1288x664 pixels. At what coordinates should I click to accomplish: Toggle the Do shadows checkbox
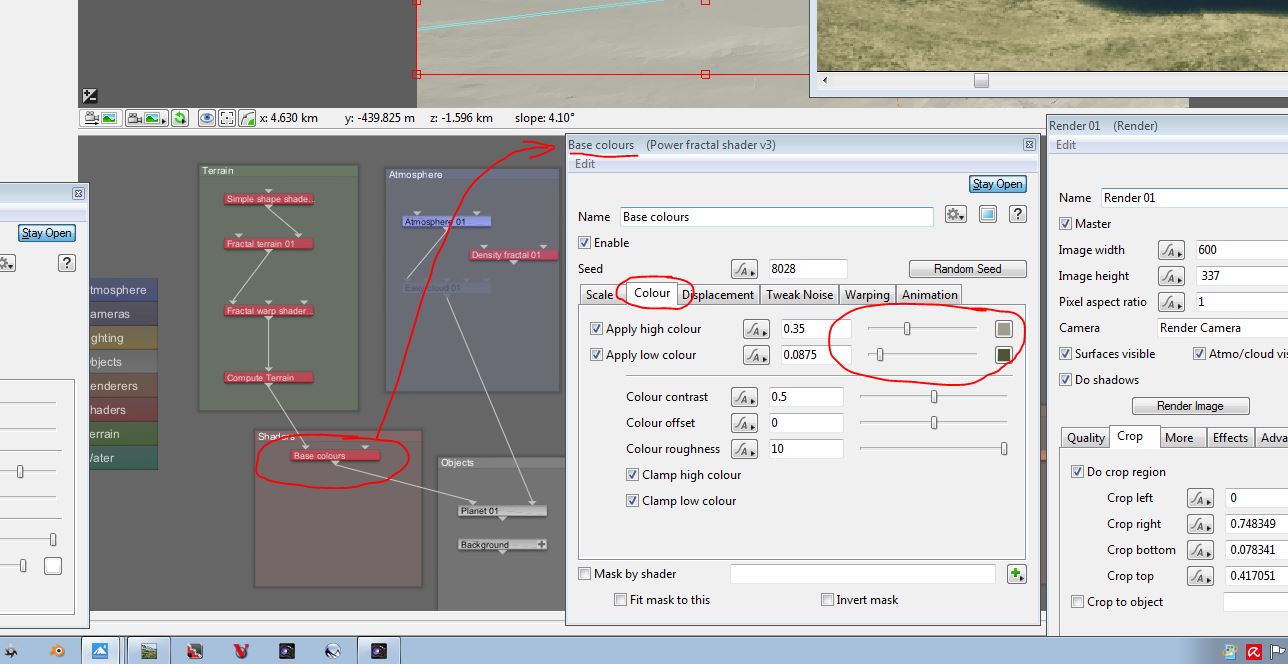pos(1065,380)
